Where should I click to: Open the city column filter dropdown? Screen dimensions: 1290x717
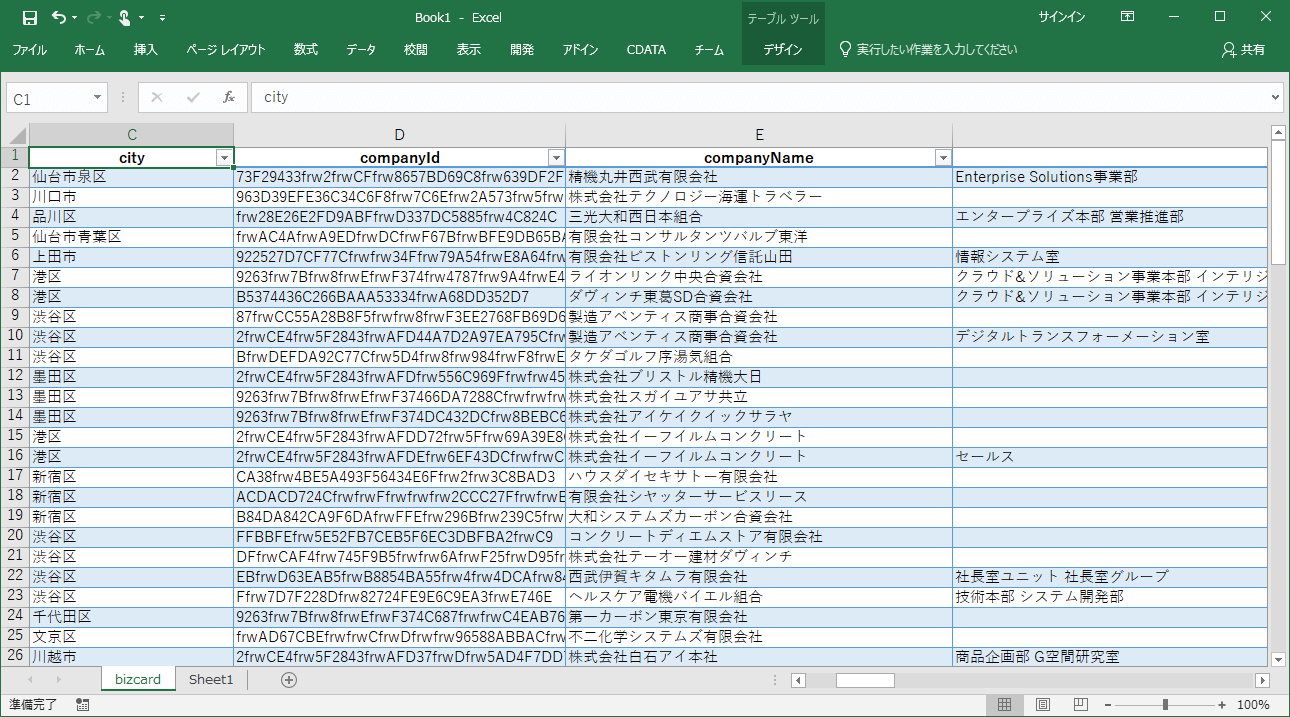coord(224,158)
